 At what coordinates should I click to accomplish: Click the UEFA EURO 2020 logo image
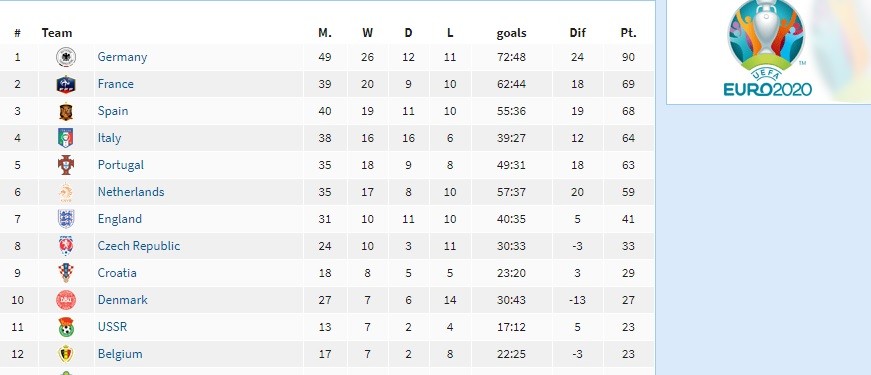(x=767, y=49)
